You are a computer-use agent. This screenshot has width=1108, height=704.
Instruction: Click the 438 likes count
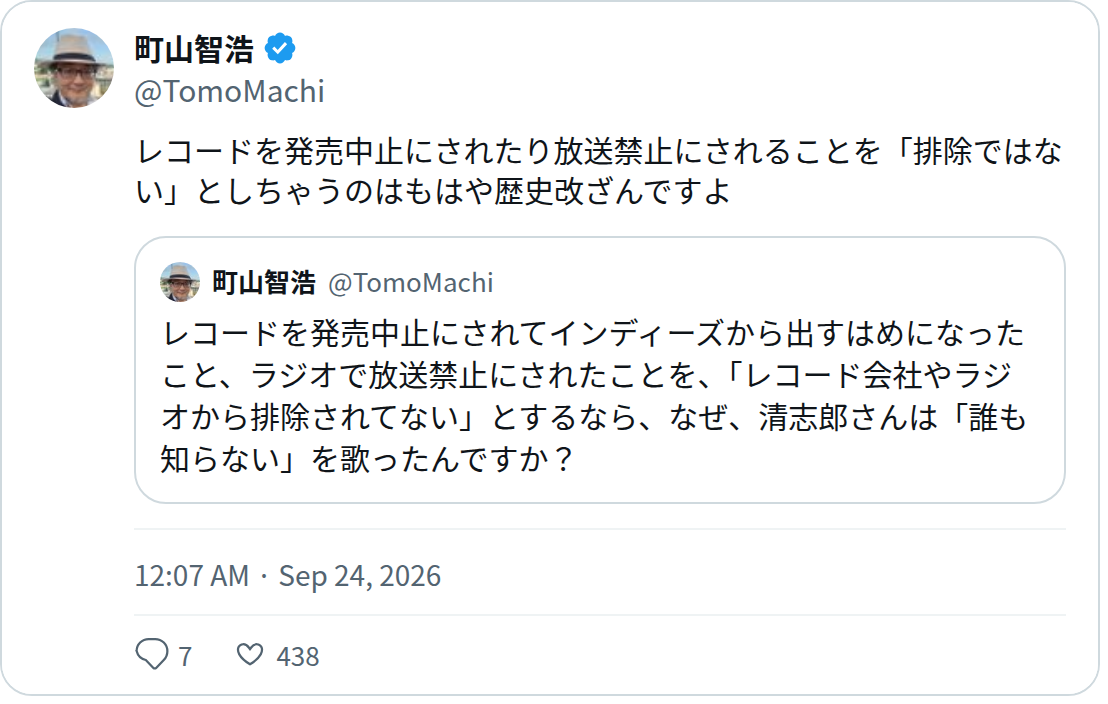tap(297, 657)
